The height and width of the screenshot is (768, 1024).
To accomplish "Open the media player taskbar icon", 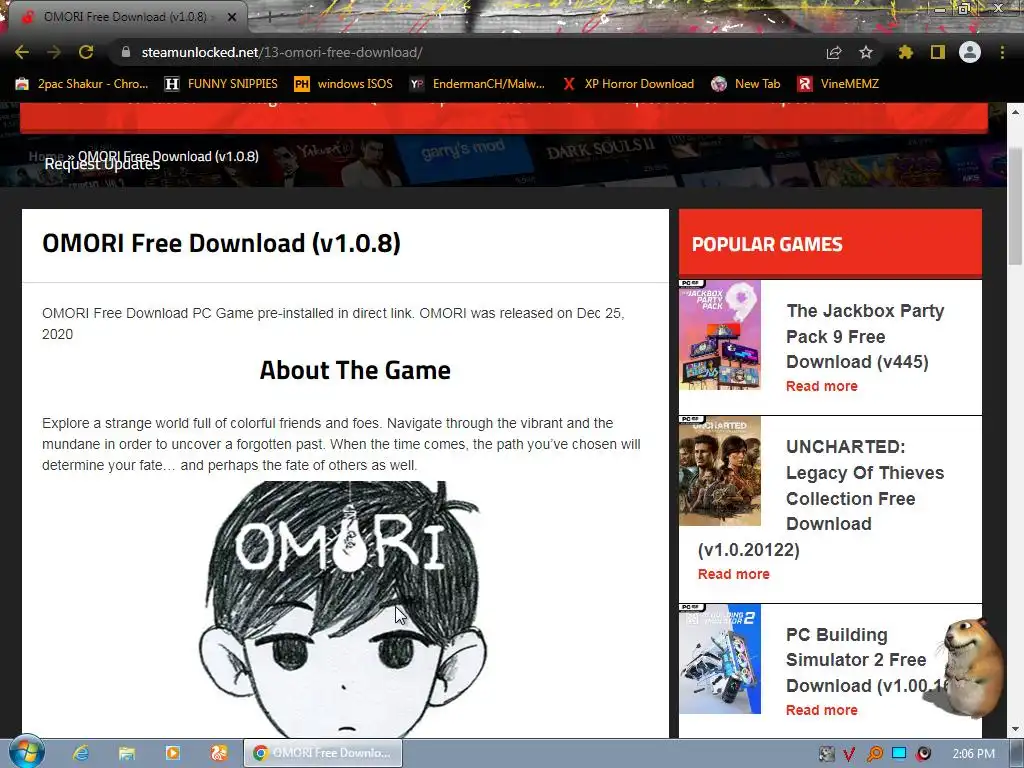I will click(x=173, y=753).
